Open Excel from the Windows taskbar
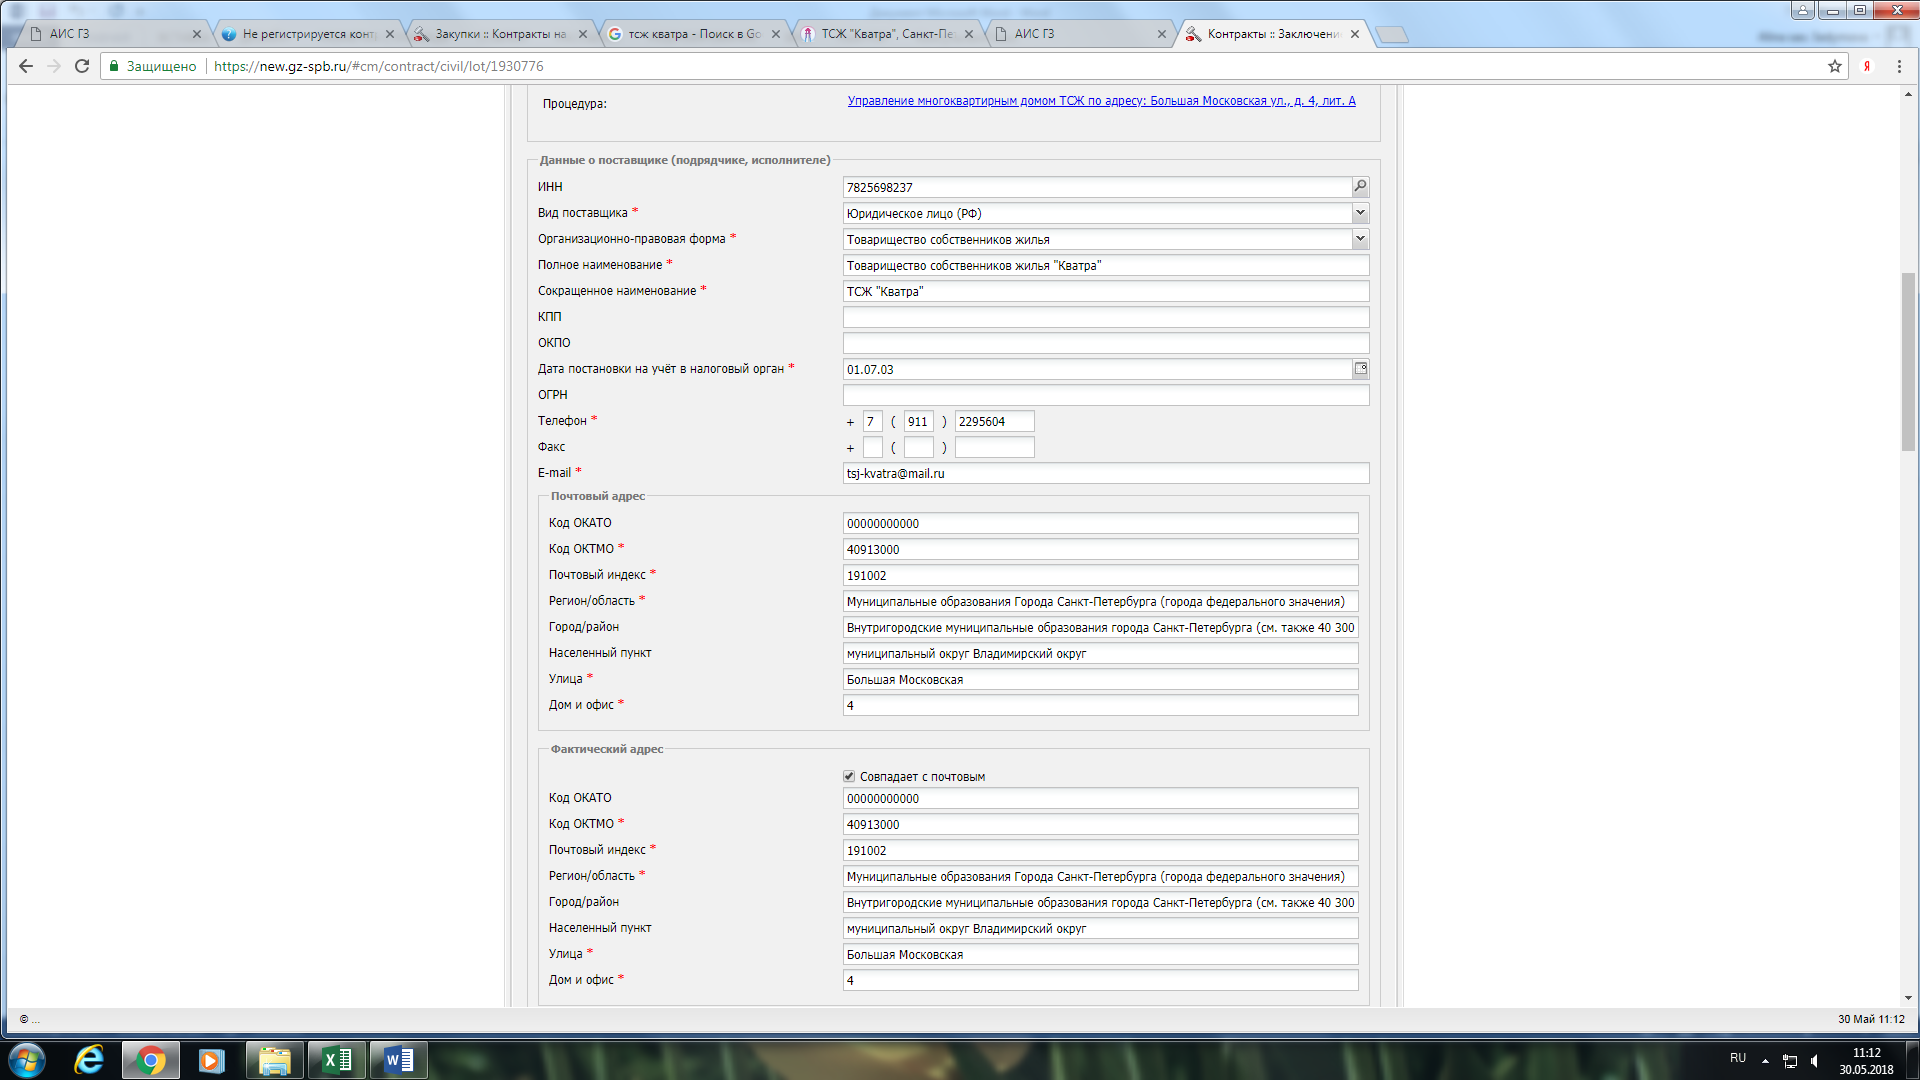Image resolution: width=1920 pixels, height=1080 pixels. click(337, 1059)
